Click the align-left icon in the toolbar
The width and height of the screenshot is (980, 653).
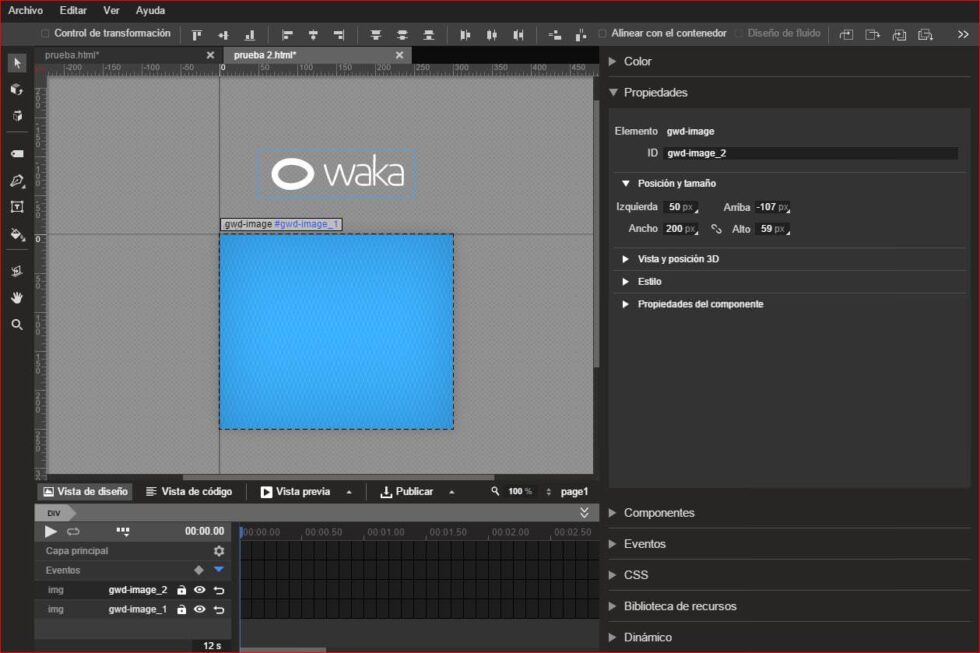(287, 33)
